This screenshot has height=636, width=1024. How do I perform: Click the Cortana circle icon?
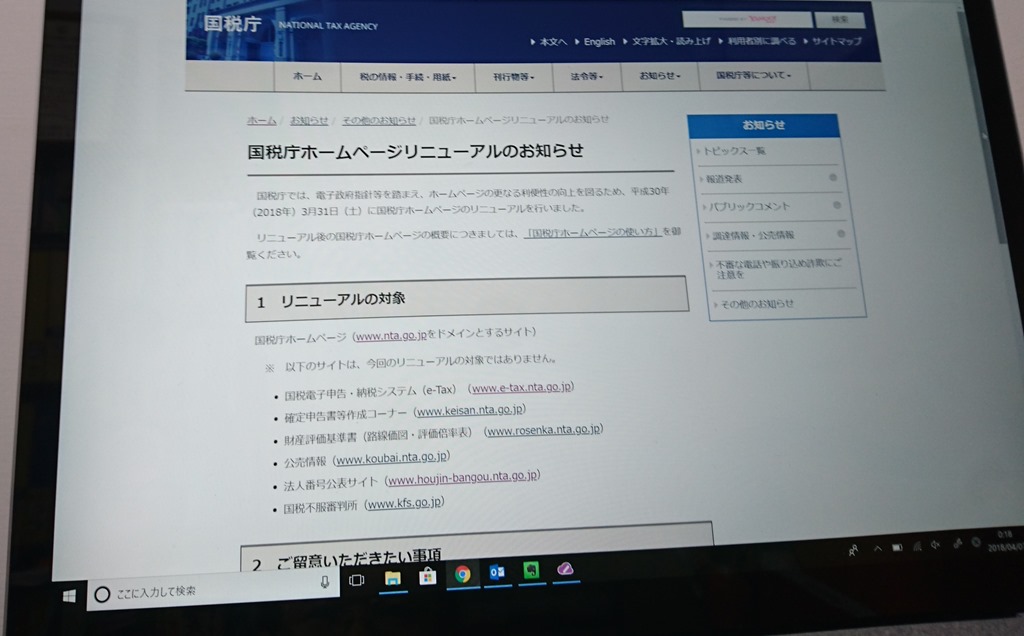[102, 594]
